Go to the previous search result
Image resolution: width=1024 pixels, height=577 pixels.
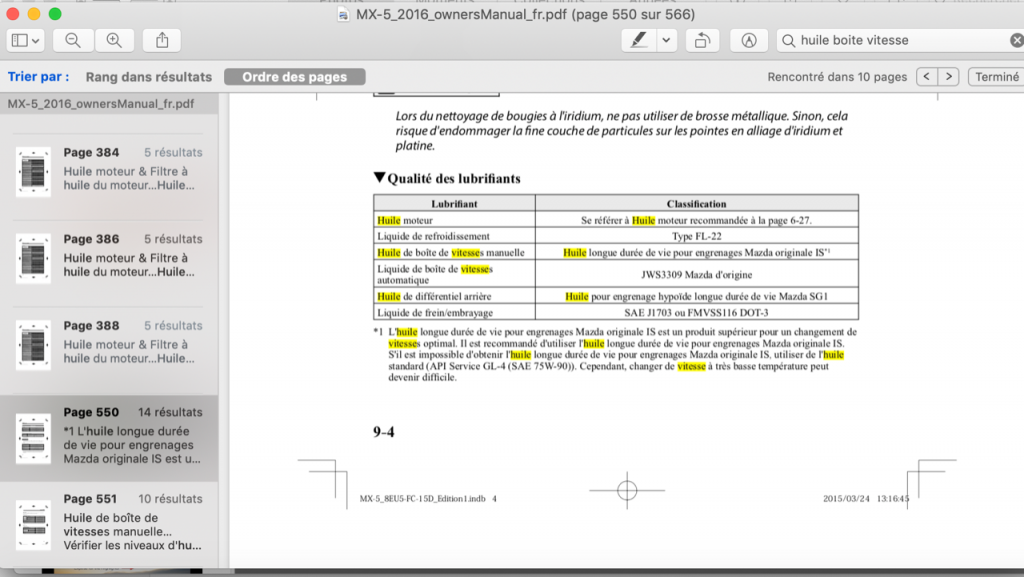click(927, 77)
